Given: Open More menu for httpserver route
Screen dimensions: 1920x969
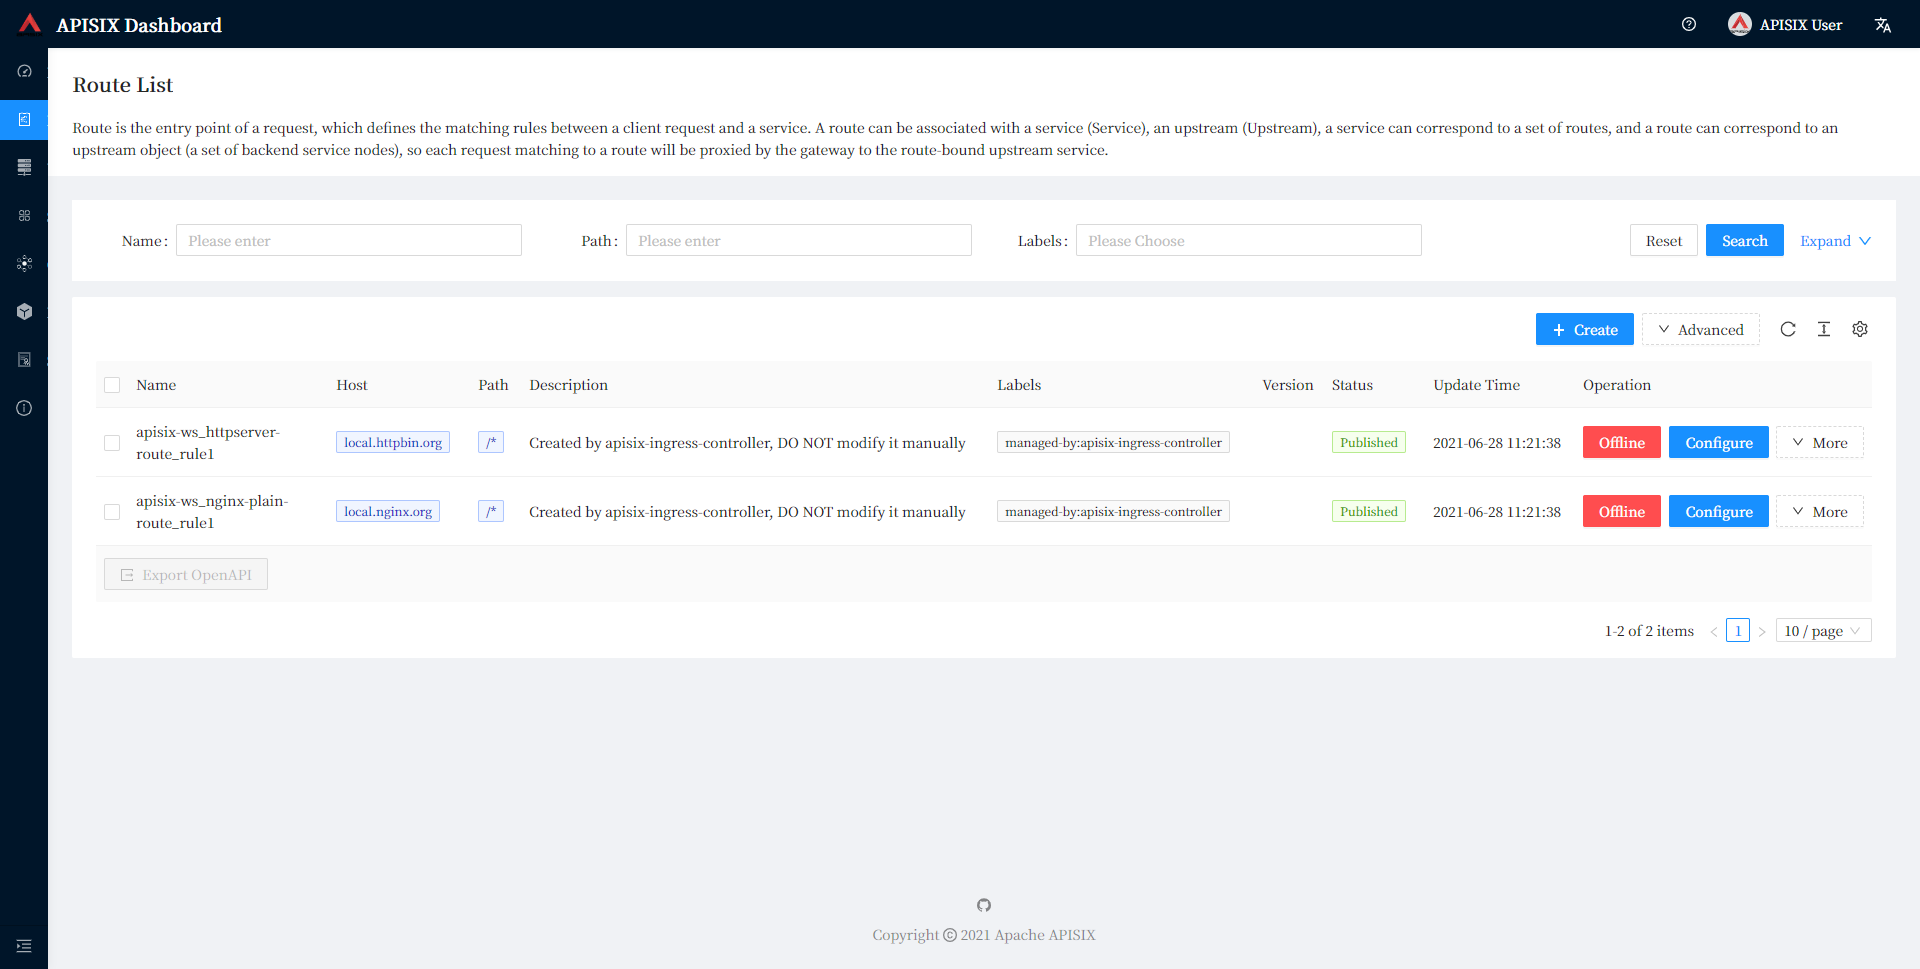Looking at the screenshot, I should tap(1820, 442).
